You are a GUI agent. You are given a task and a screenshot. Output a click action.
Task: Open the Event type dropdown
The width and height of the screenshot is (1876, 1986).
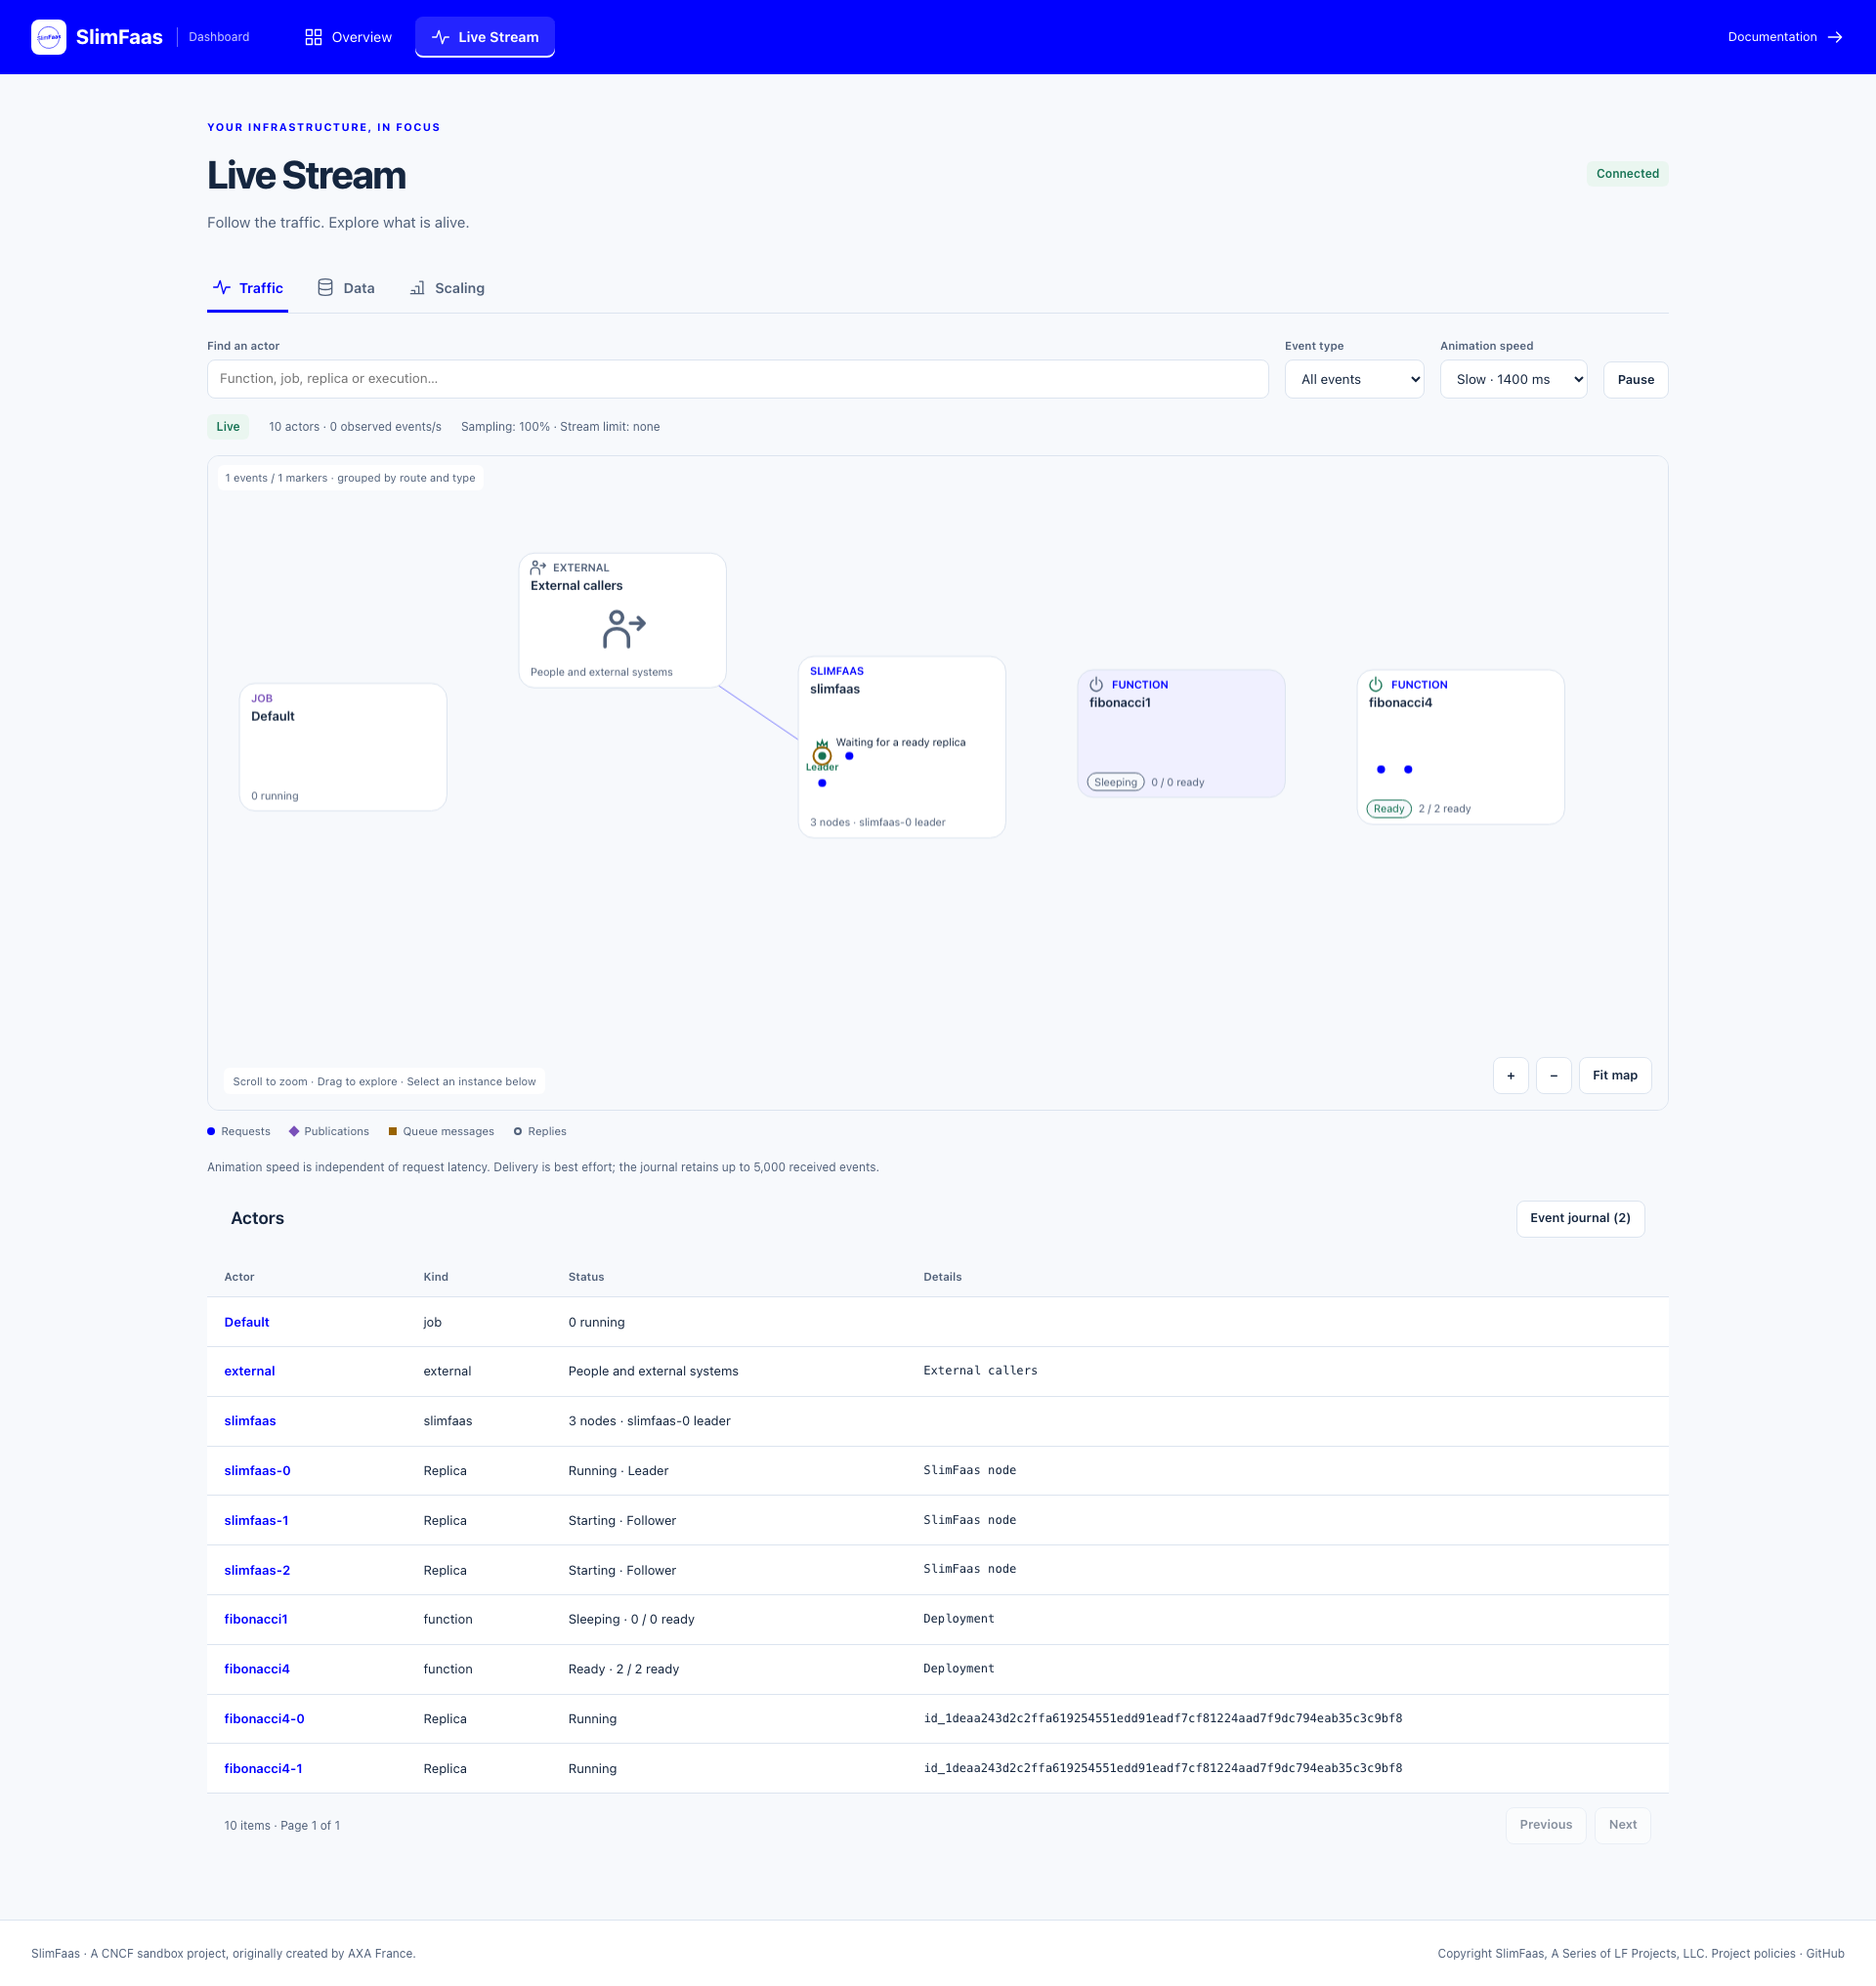(x=1354, y=380)
